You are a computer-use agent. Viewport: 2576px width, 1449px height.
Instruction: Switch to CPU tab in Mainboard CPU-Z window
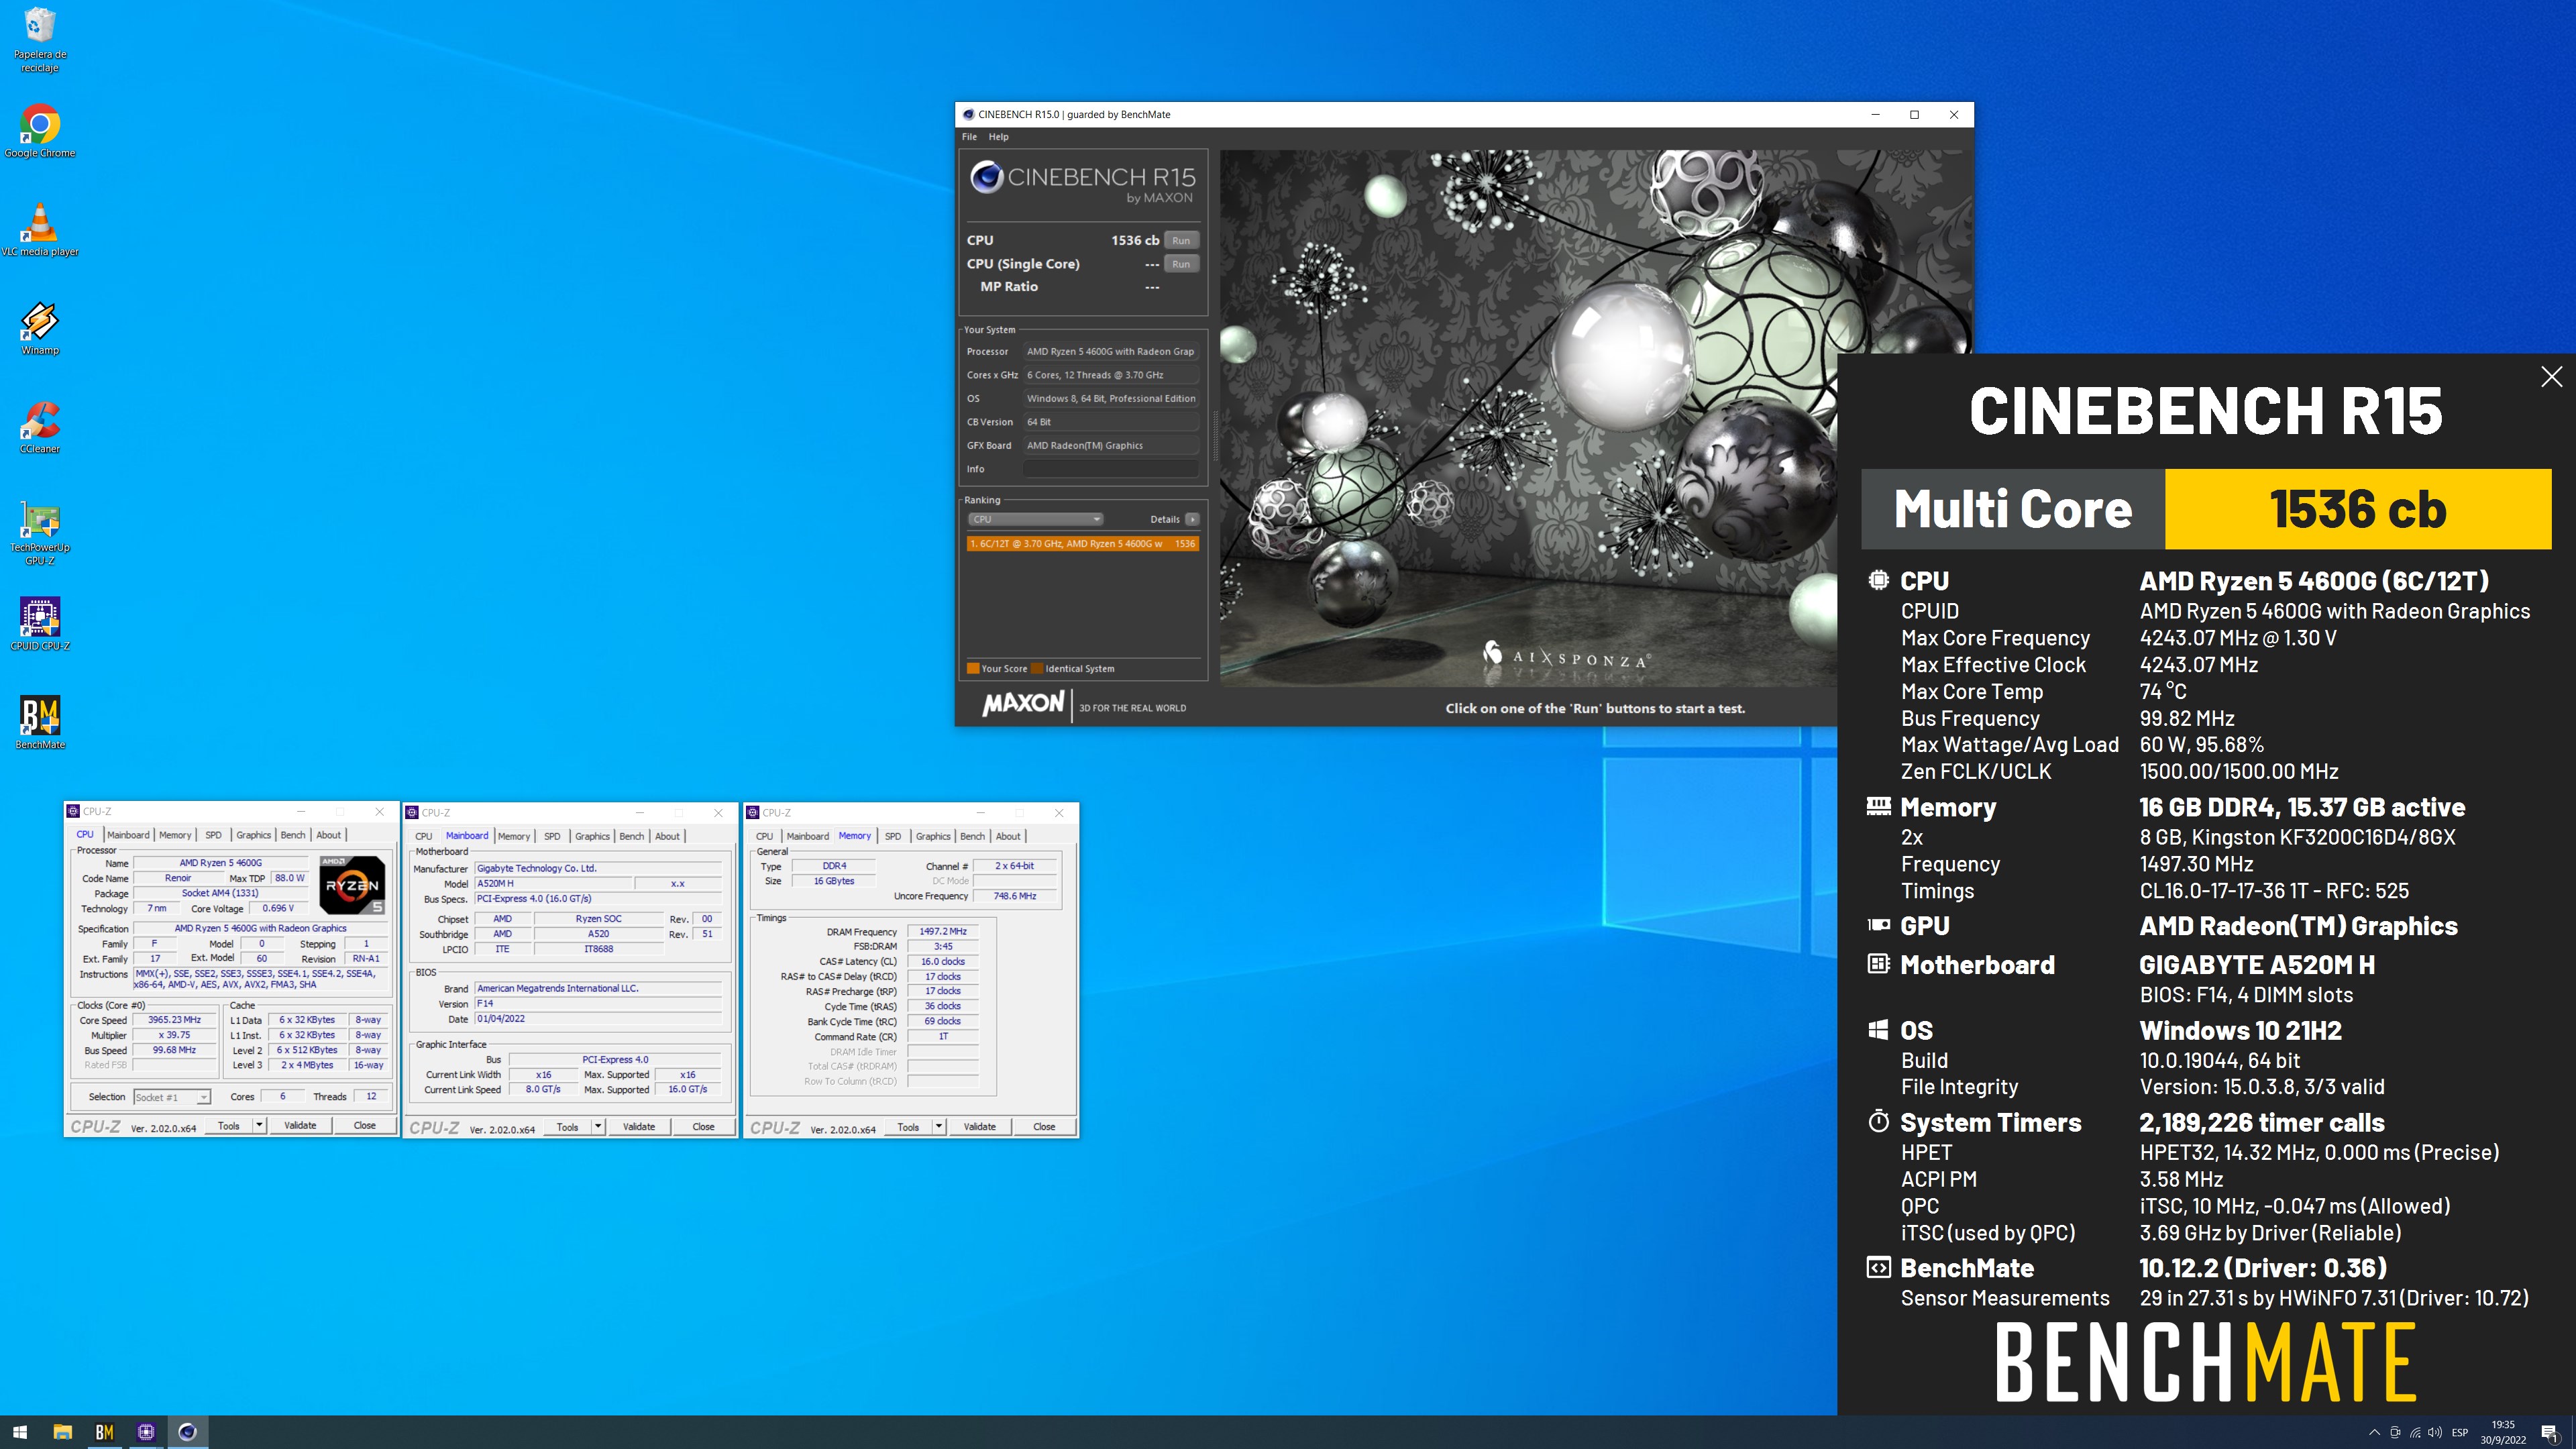coord(424,836)
